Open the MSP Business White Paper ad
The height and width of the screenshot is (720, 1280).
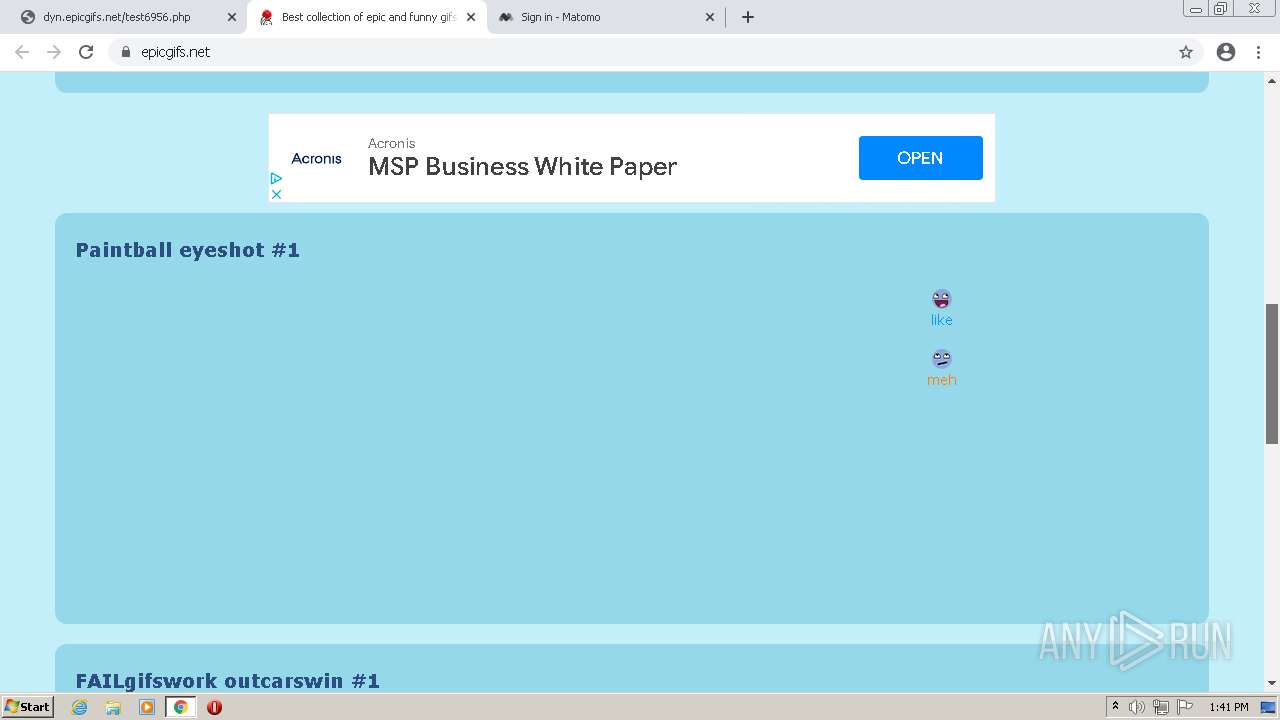tap(522, 166)
